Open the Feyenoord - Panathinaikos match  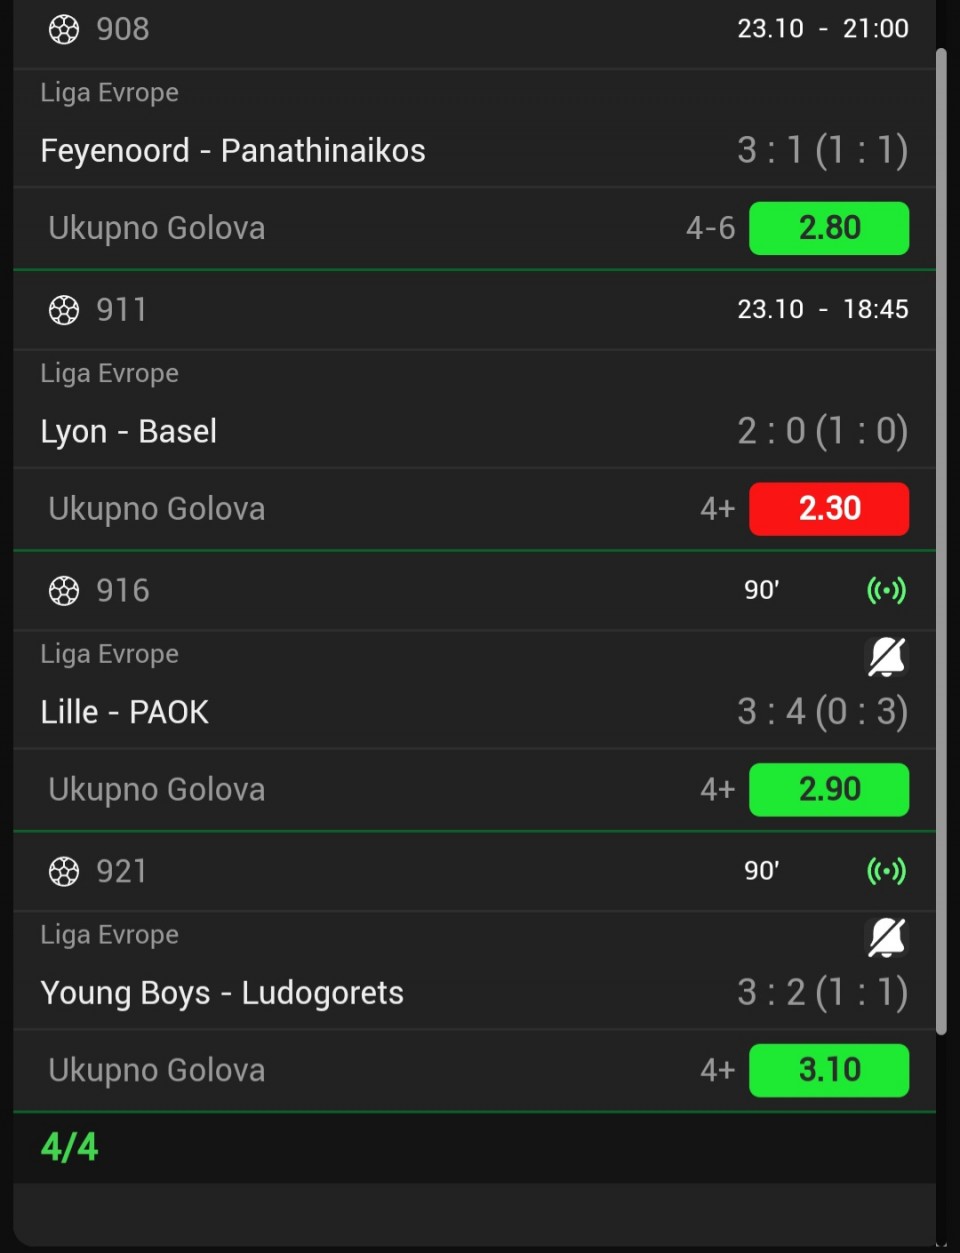(x=233, y=151)
